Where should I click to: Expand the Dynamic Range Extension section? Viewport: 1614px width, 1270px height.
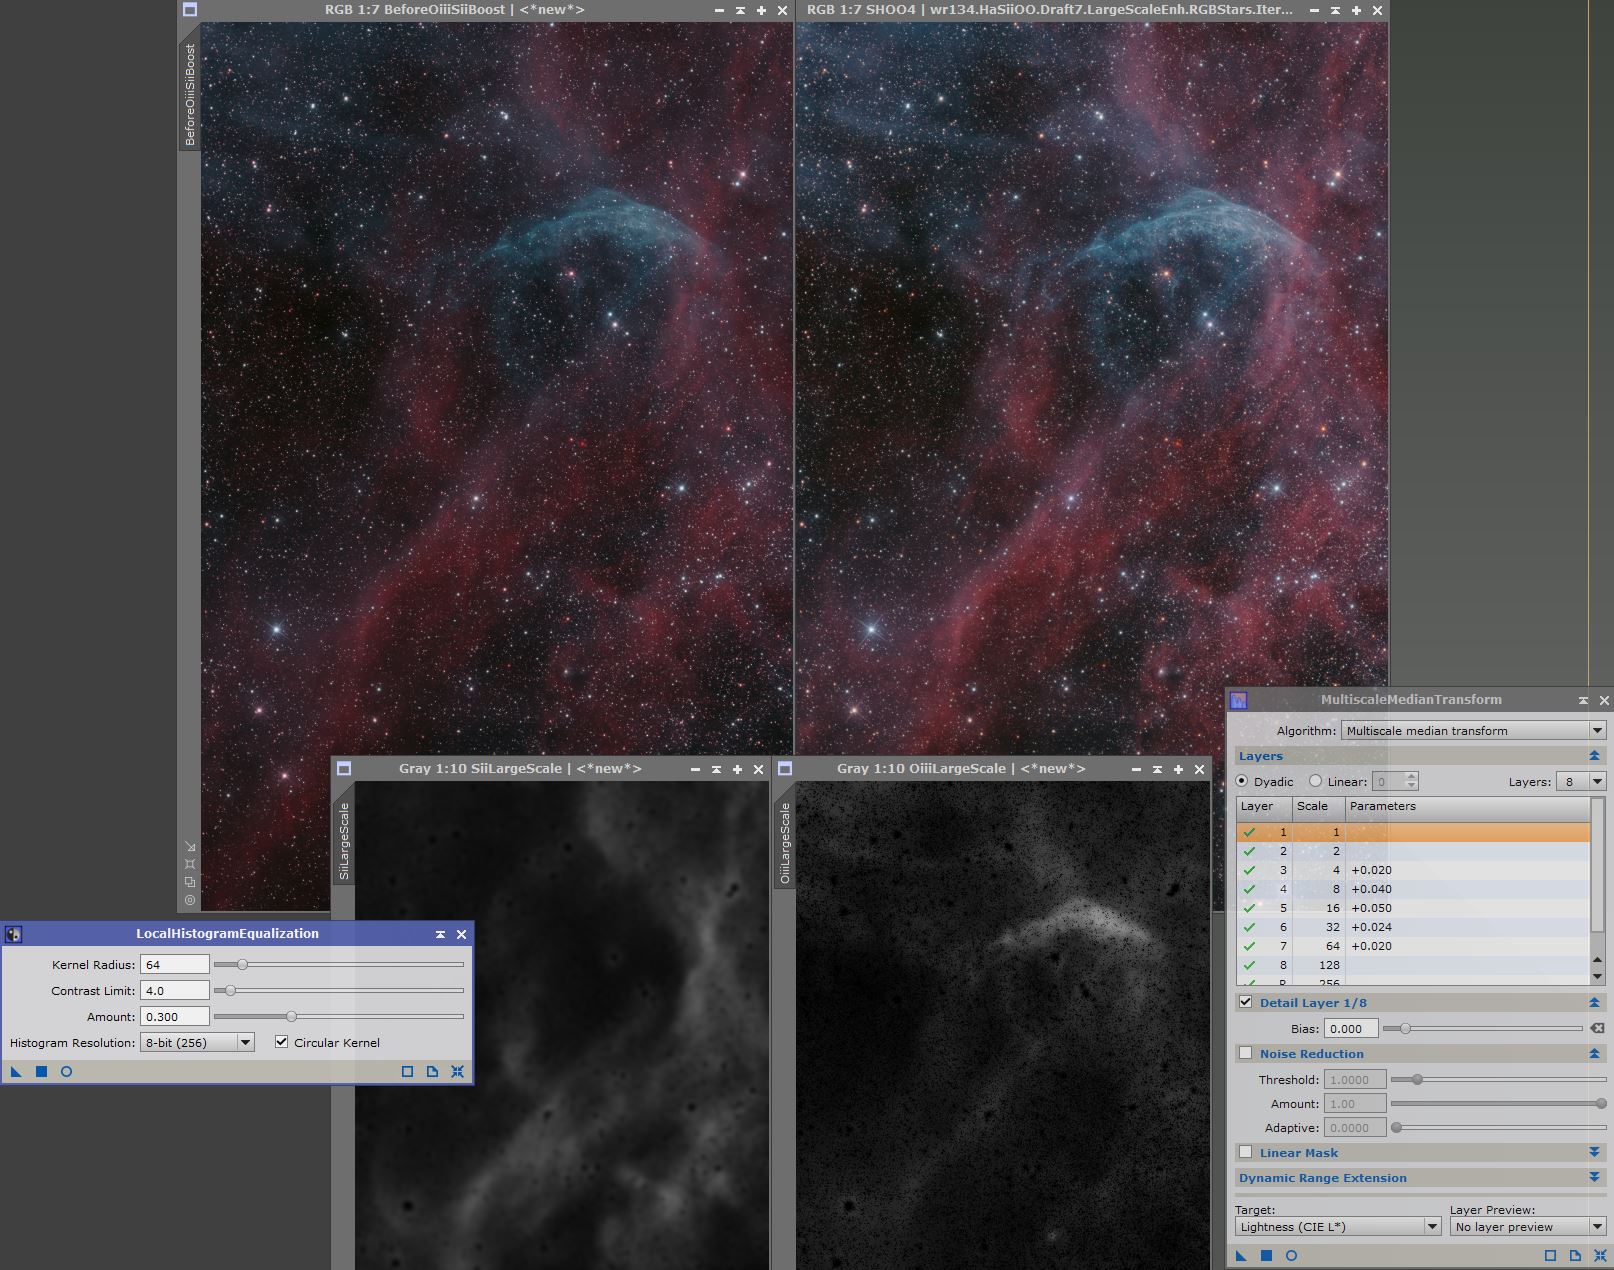click(x=1322, y=1178)
